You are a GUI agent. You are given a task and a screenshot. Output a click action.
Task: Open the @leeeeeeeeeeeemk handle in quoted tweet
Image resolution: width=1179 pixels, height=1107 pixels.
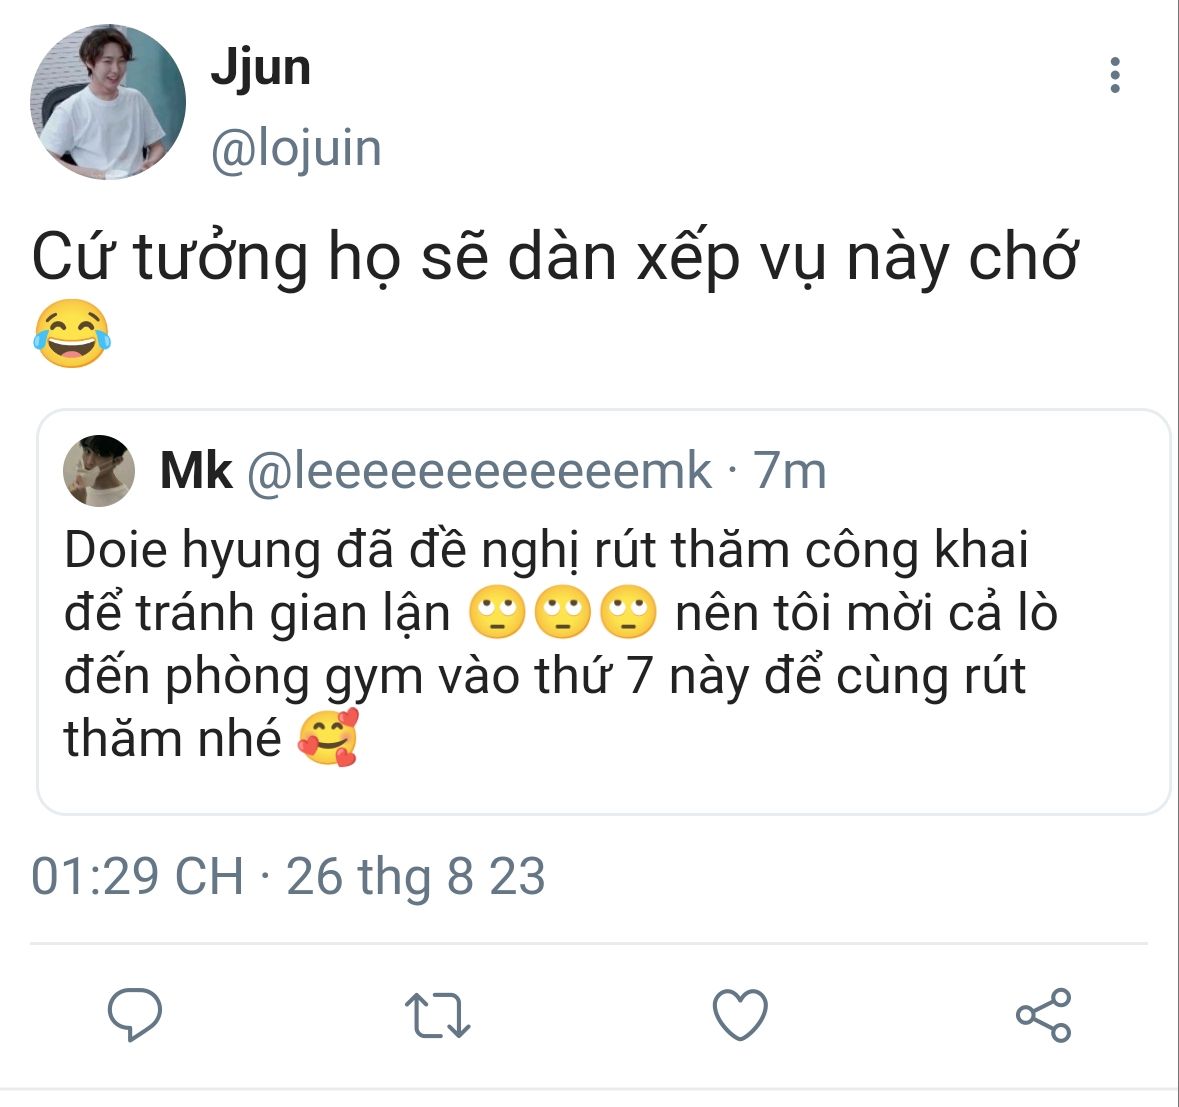(x=479, y=472)
